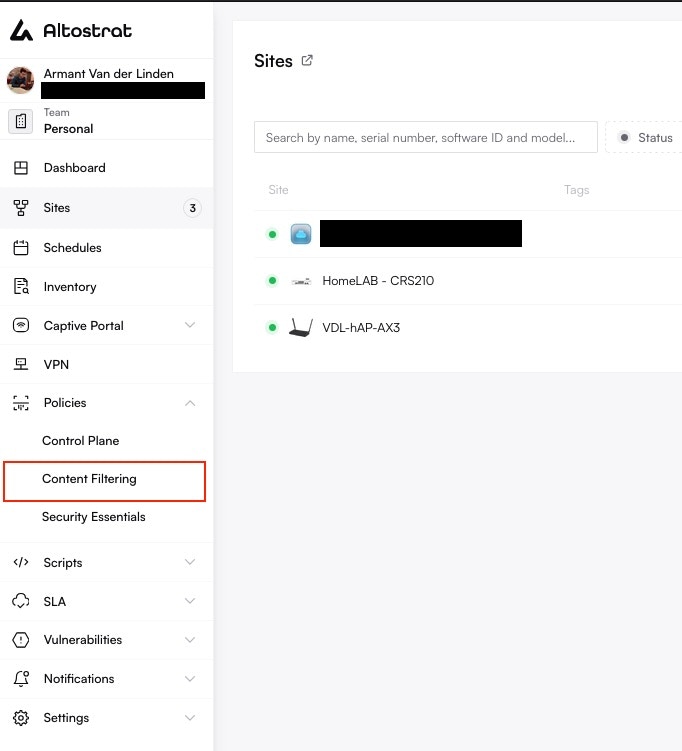Open the HomeLAB - CRS210 site

pyautogui.click(x=378, y=281)
